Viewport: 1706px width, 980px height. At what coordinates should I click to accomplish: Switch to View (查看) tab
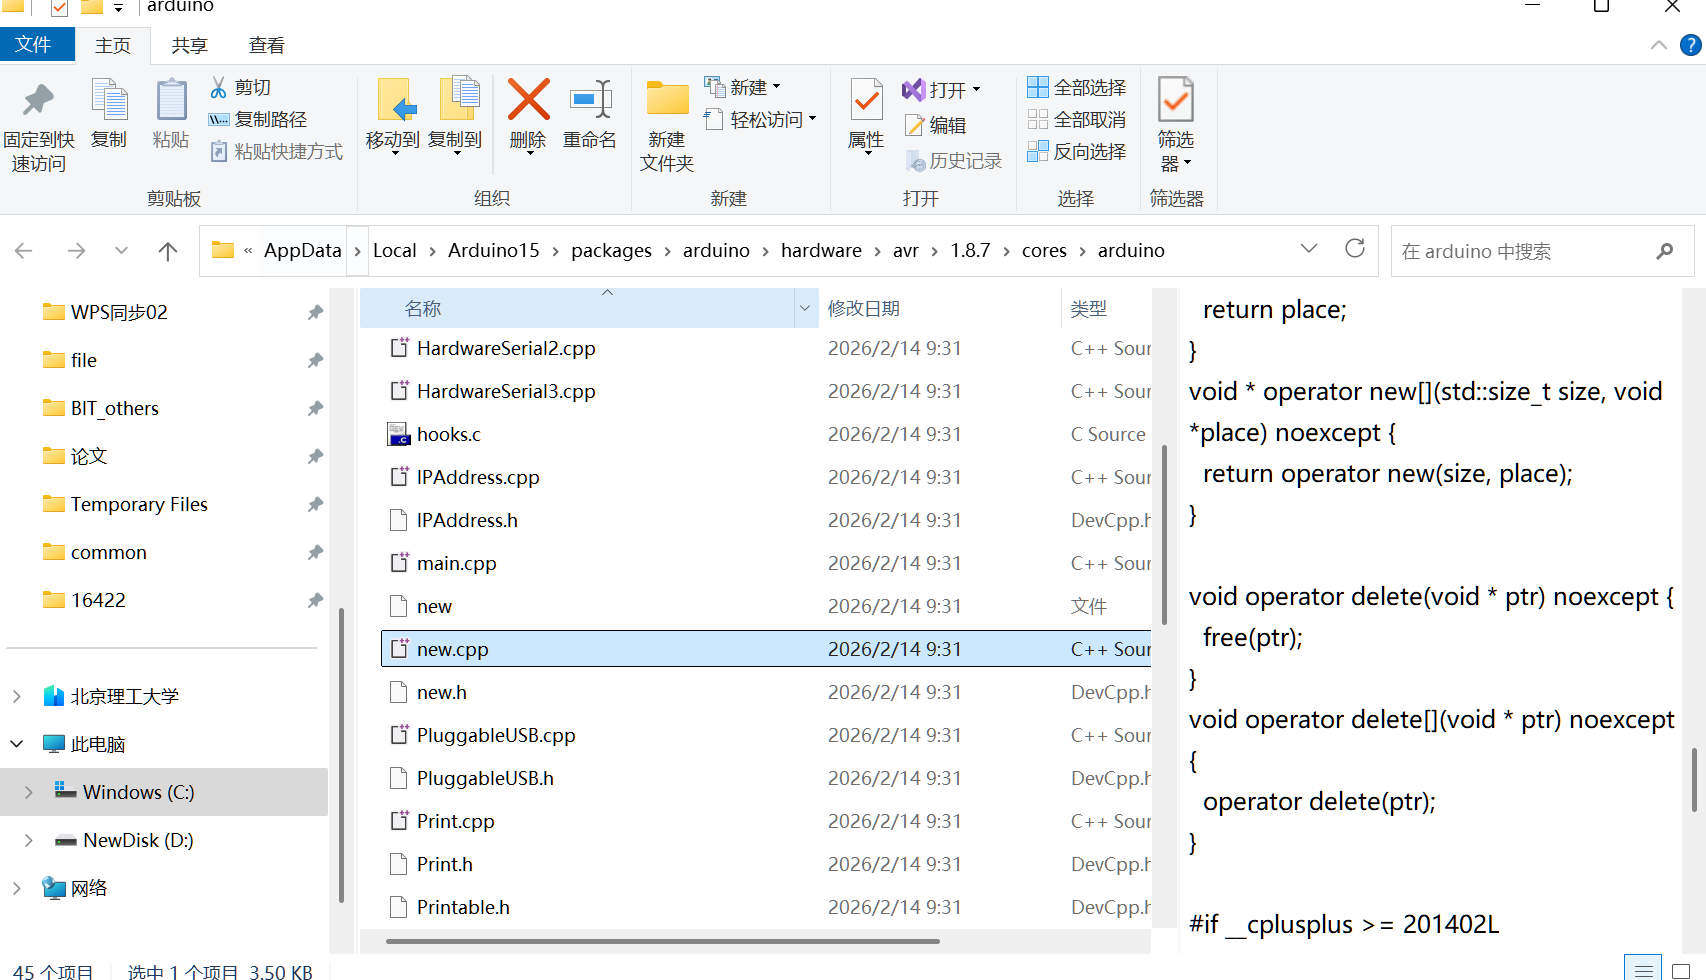click(x=266, y=45)
